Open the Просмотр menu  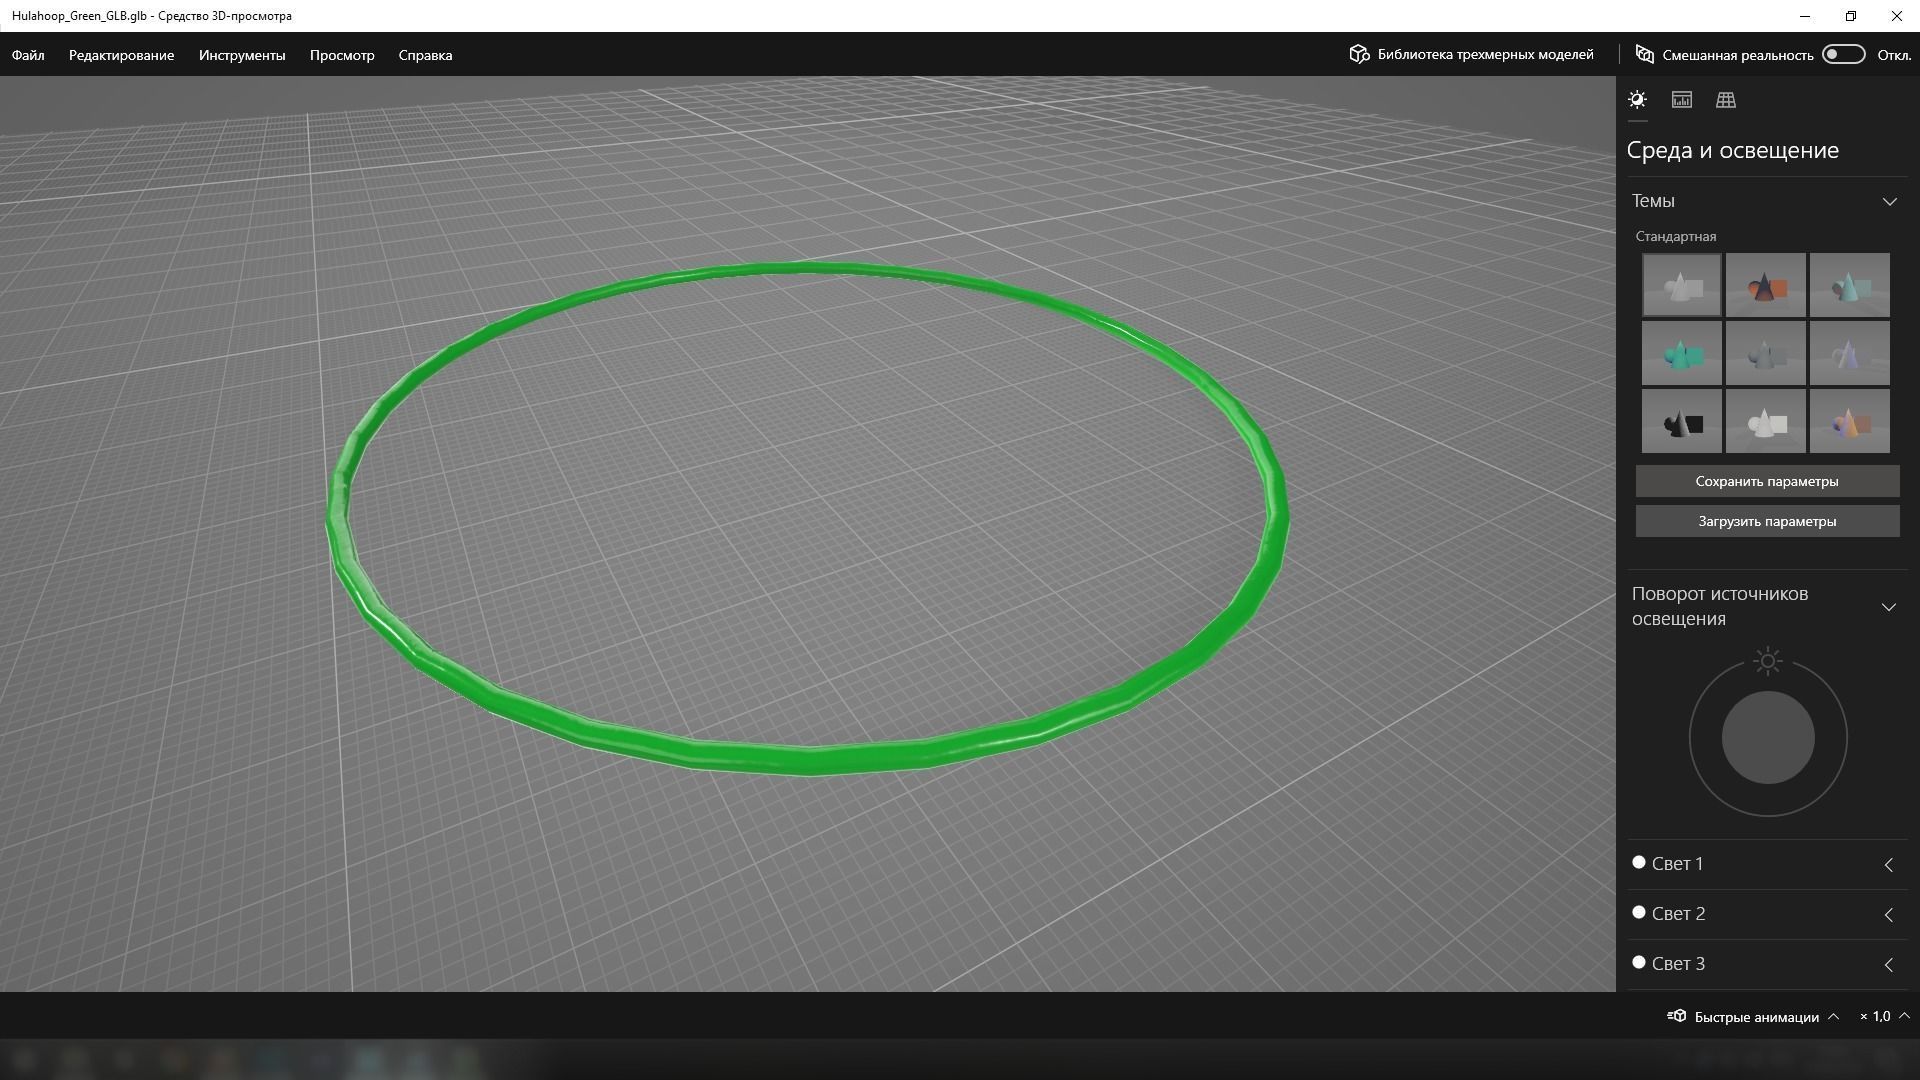[x=342, y=55]
